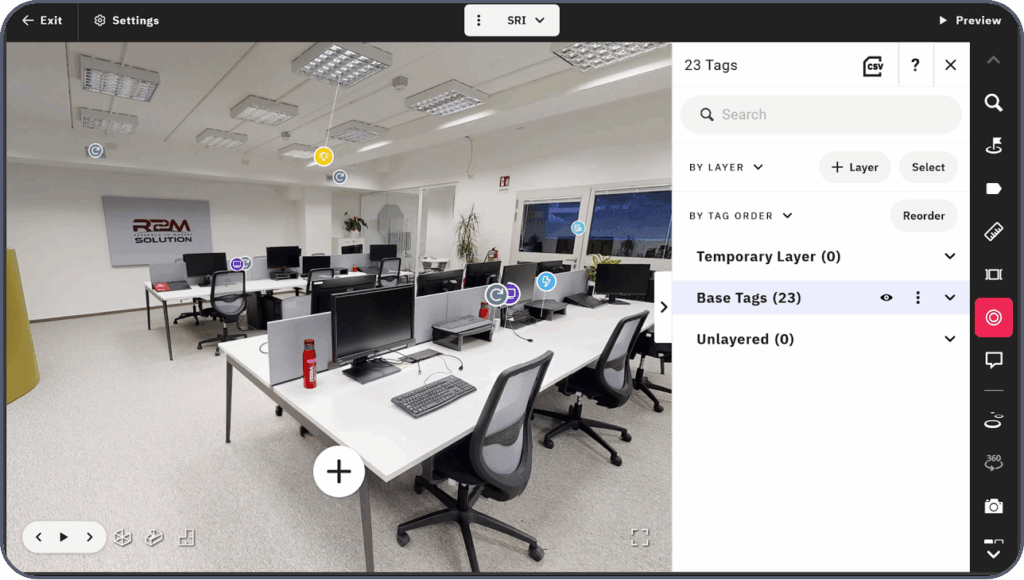Open the Labels tool in sidebar
Image resolution: width=1024 pixels, height=580 pixels.
[993, 188]
